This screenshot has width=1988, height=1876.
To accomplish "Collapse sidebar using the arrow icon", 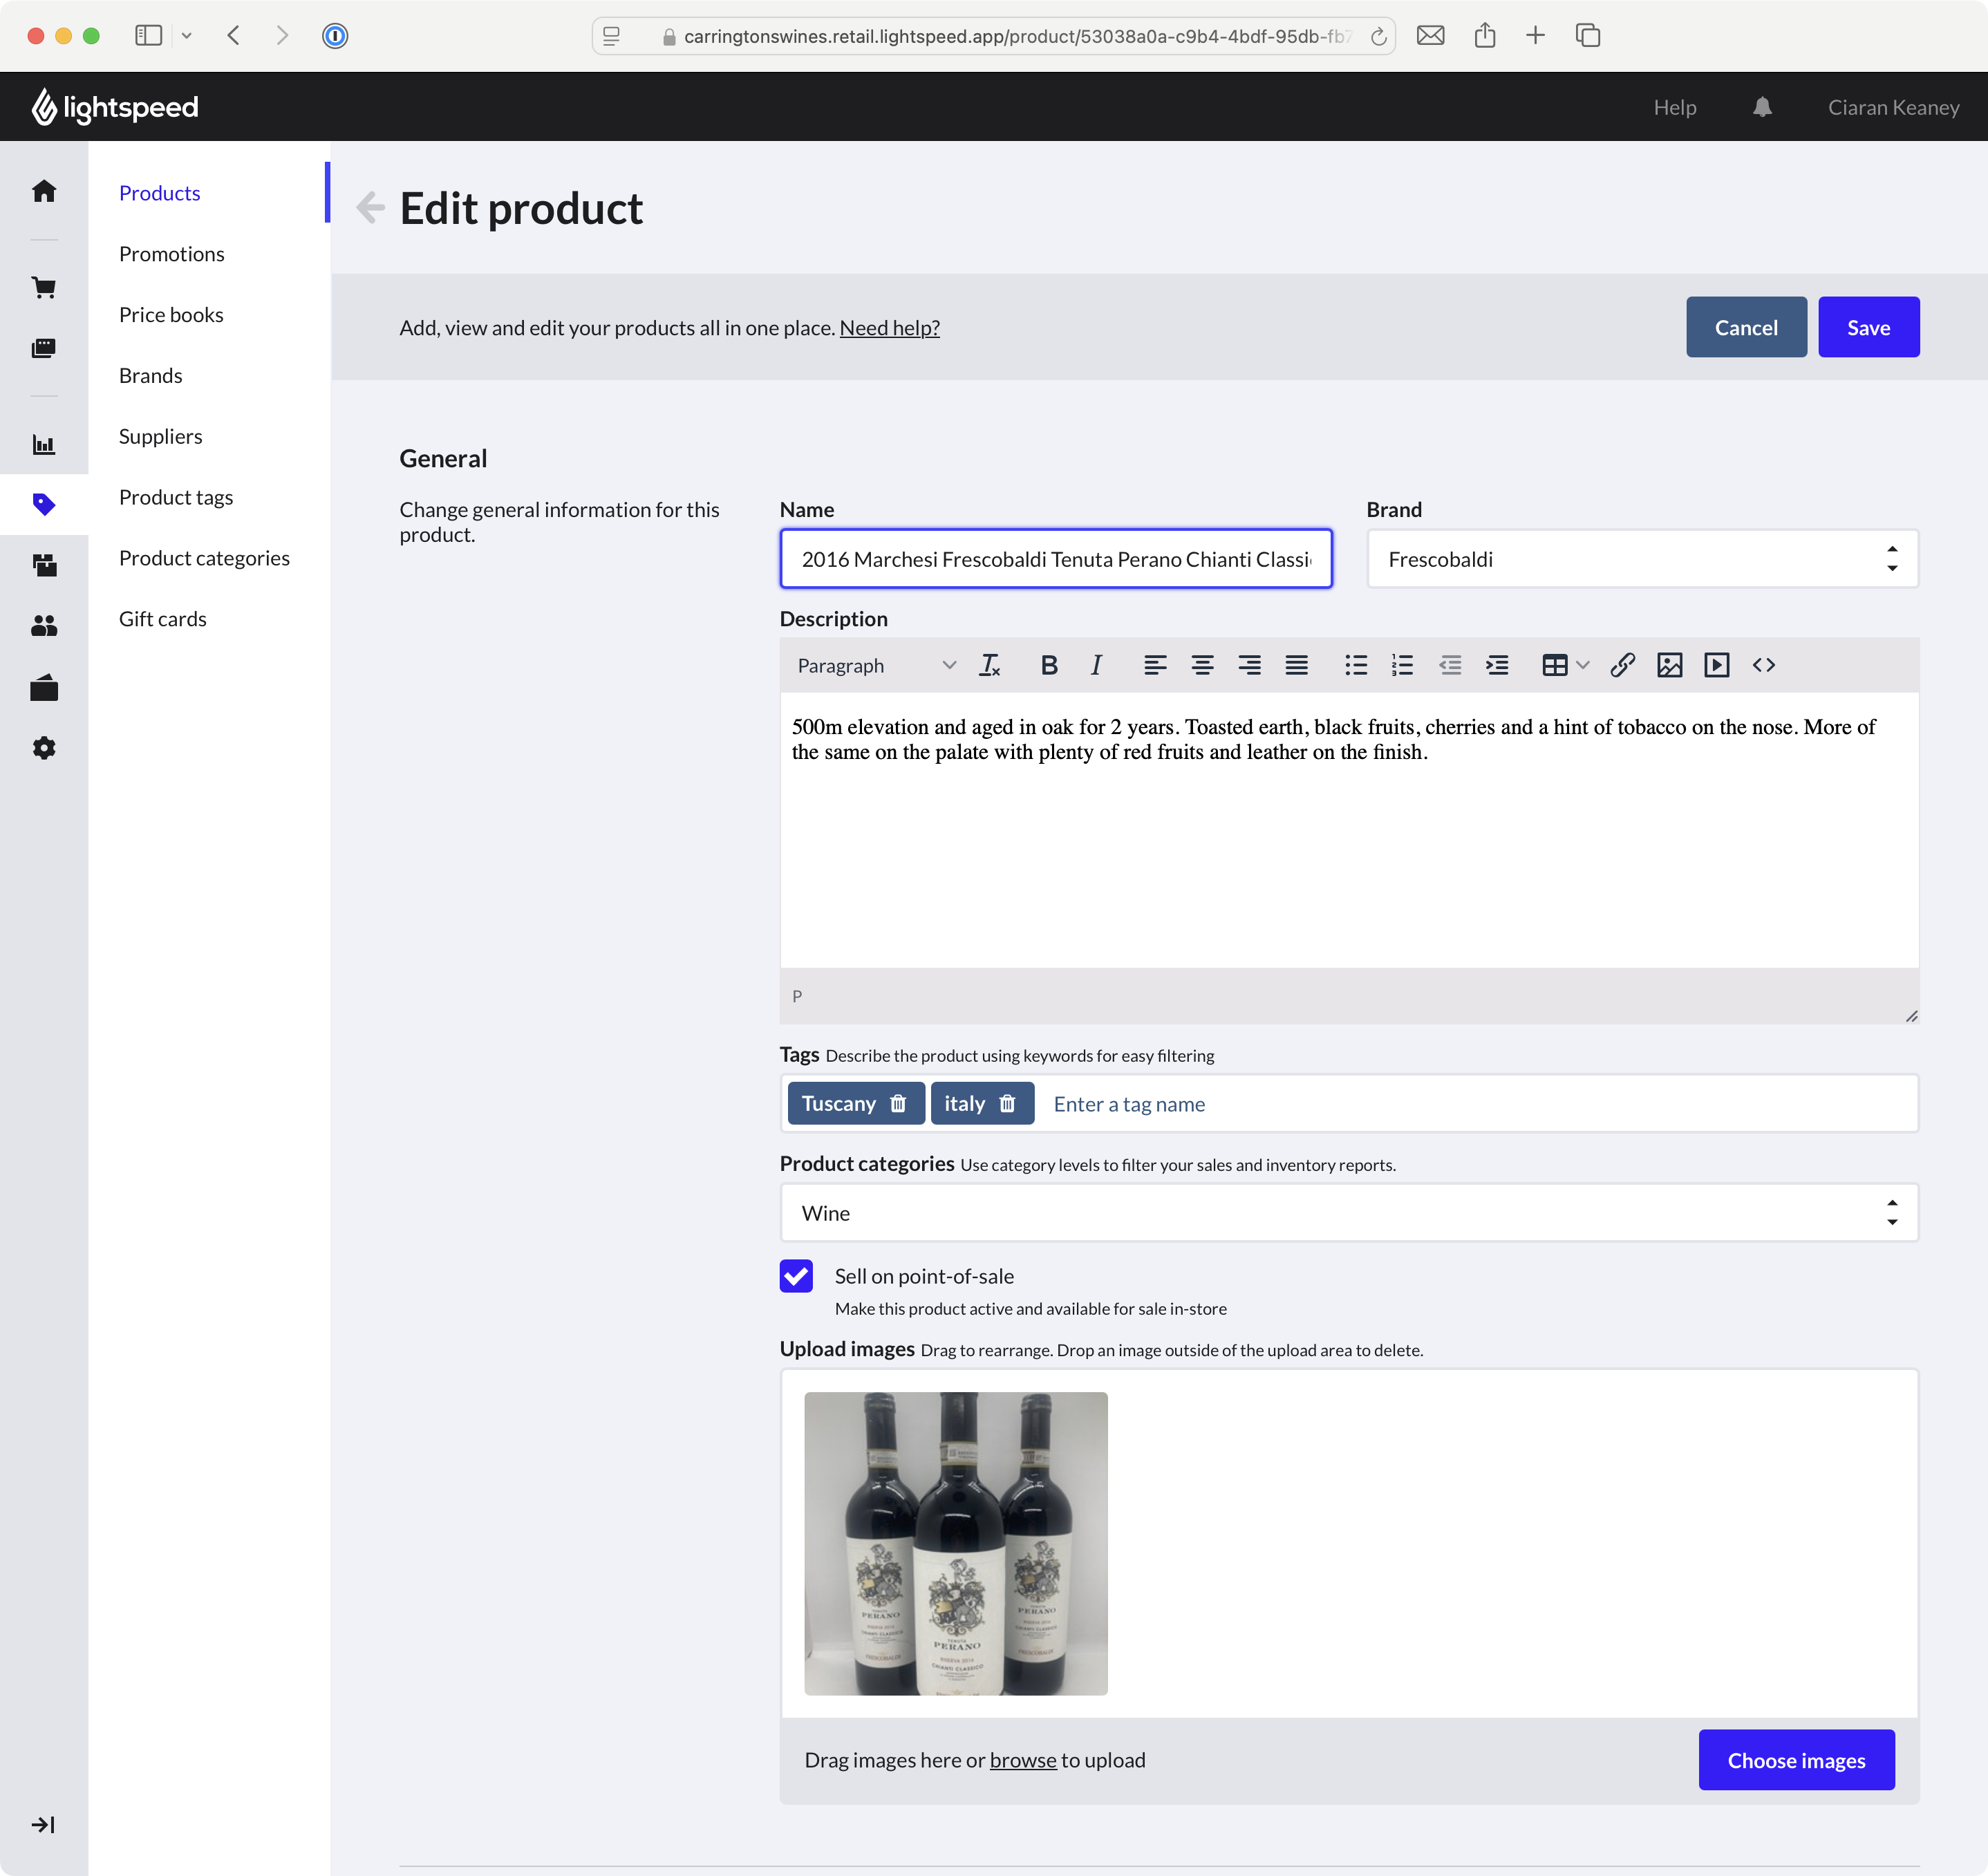I will (44, 1825).
